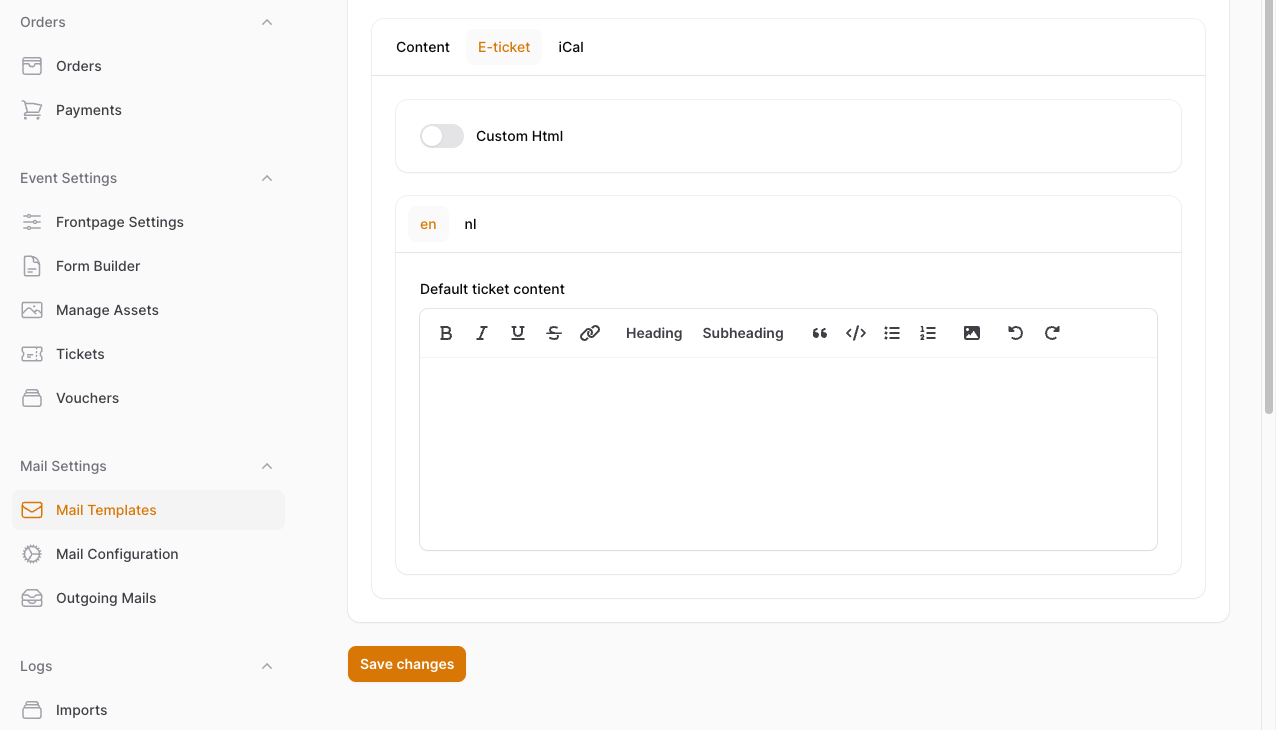Screen dimensions: 1276x730
Task: Enable the Custom Html switch
Action: click(442, 136)
